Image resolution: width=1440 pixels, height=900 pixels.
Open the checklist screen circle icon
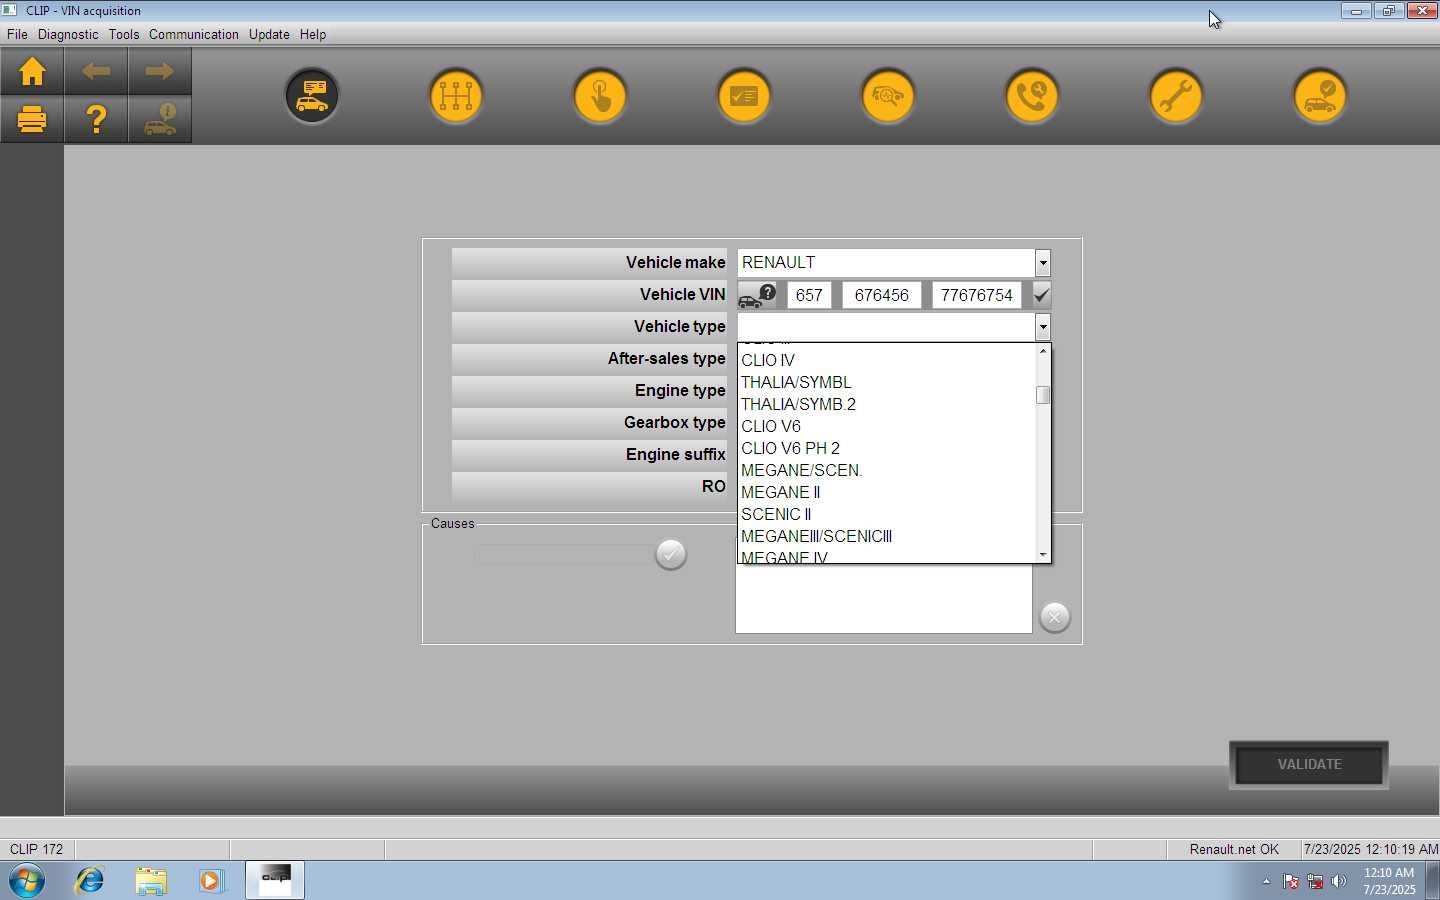pos(744,96)
